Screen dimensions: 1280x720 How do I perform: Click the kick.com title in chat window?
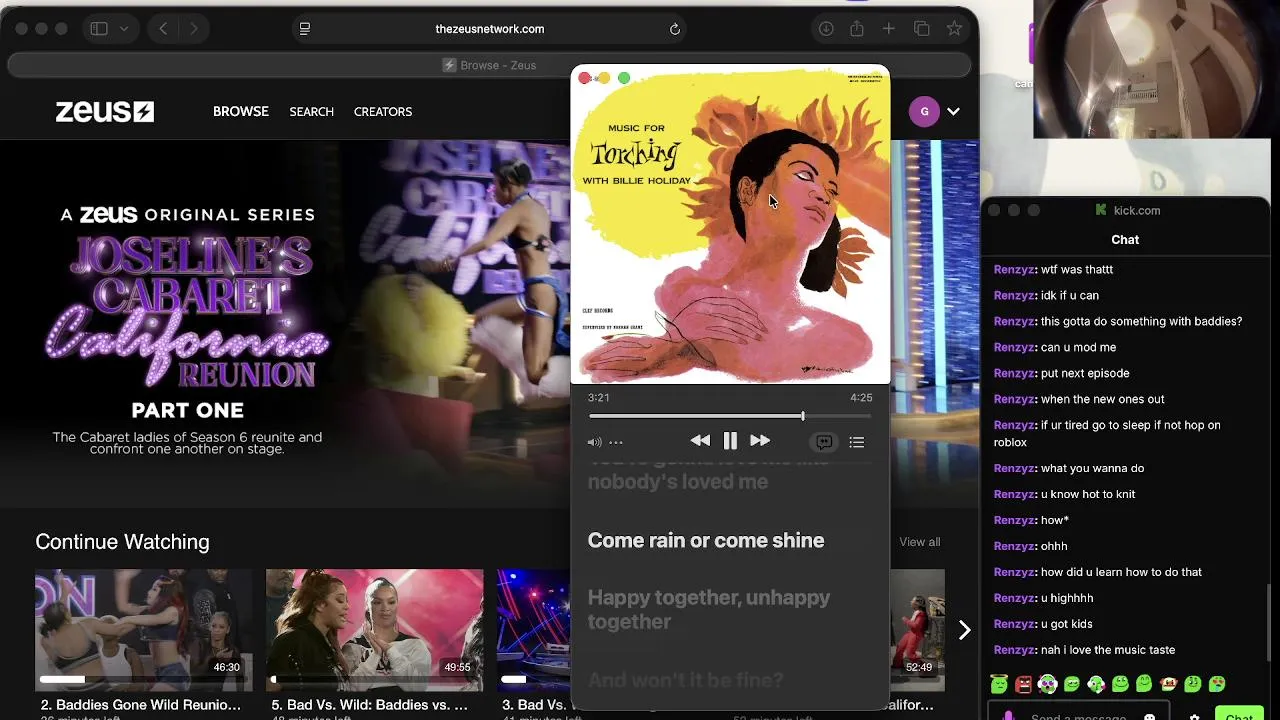click(x=1137, y=211)
